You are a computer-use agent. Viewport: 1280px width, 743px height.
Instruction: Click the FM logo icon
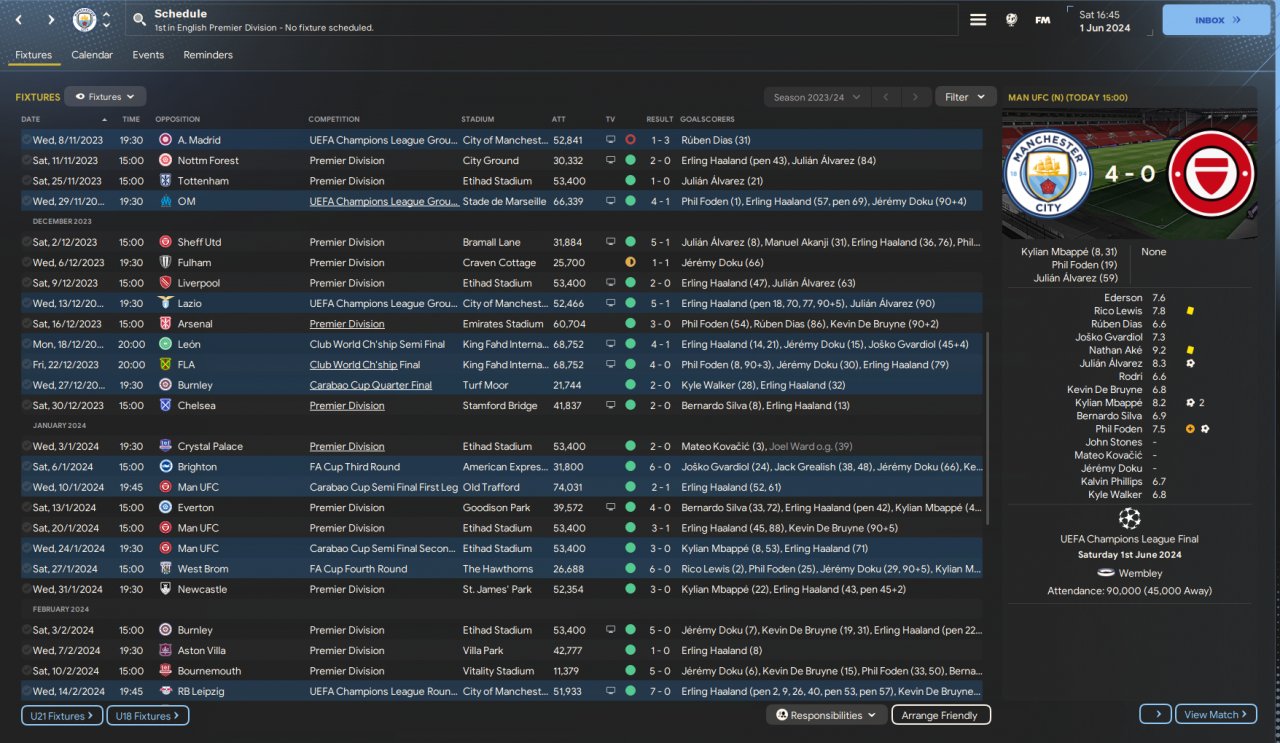click(1043, 20)
